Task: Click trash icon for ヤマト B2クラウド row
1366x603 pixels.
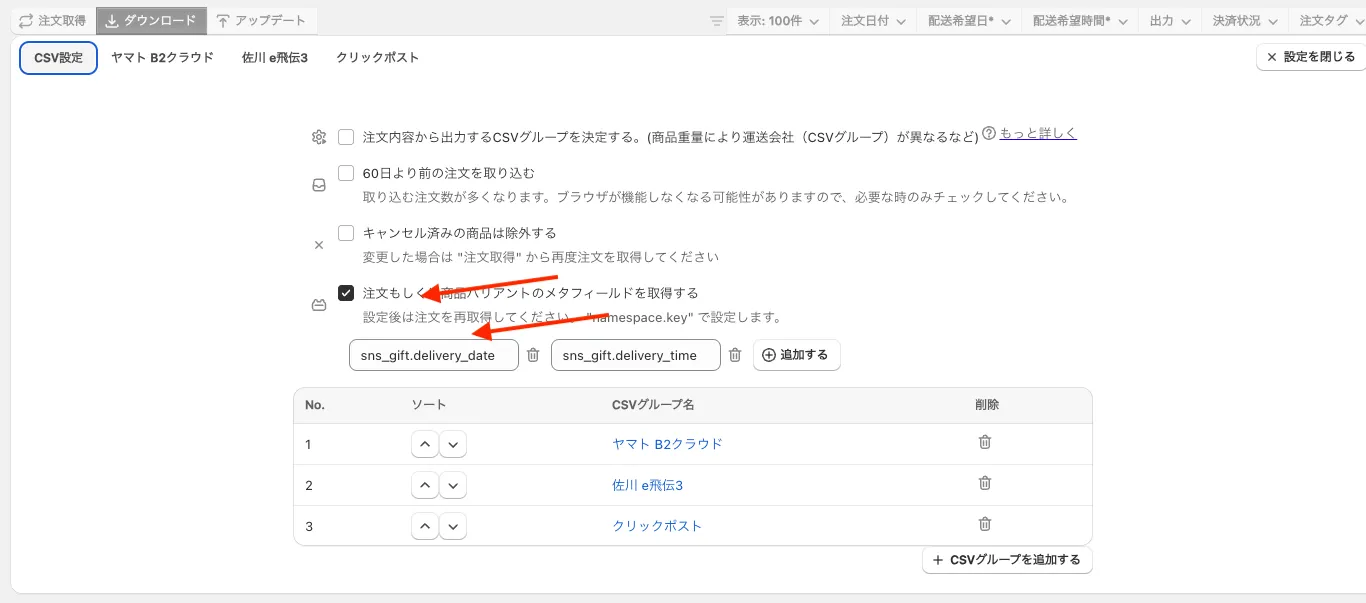Action: coord(985,442)
